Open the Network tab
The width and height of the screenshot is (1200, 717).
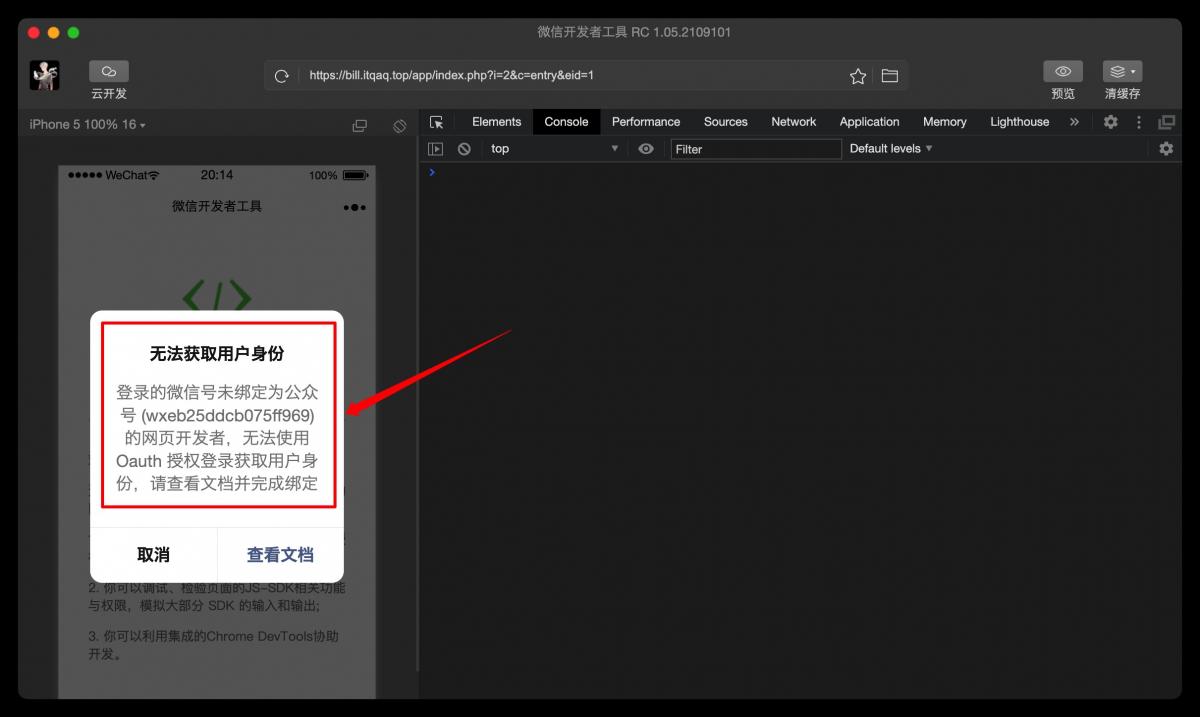pos(794,122)
